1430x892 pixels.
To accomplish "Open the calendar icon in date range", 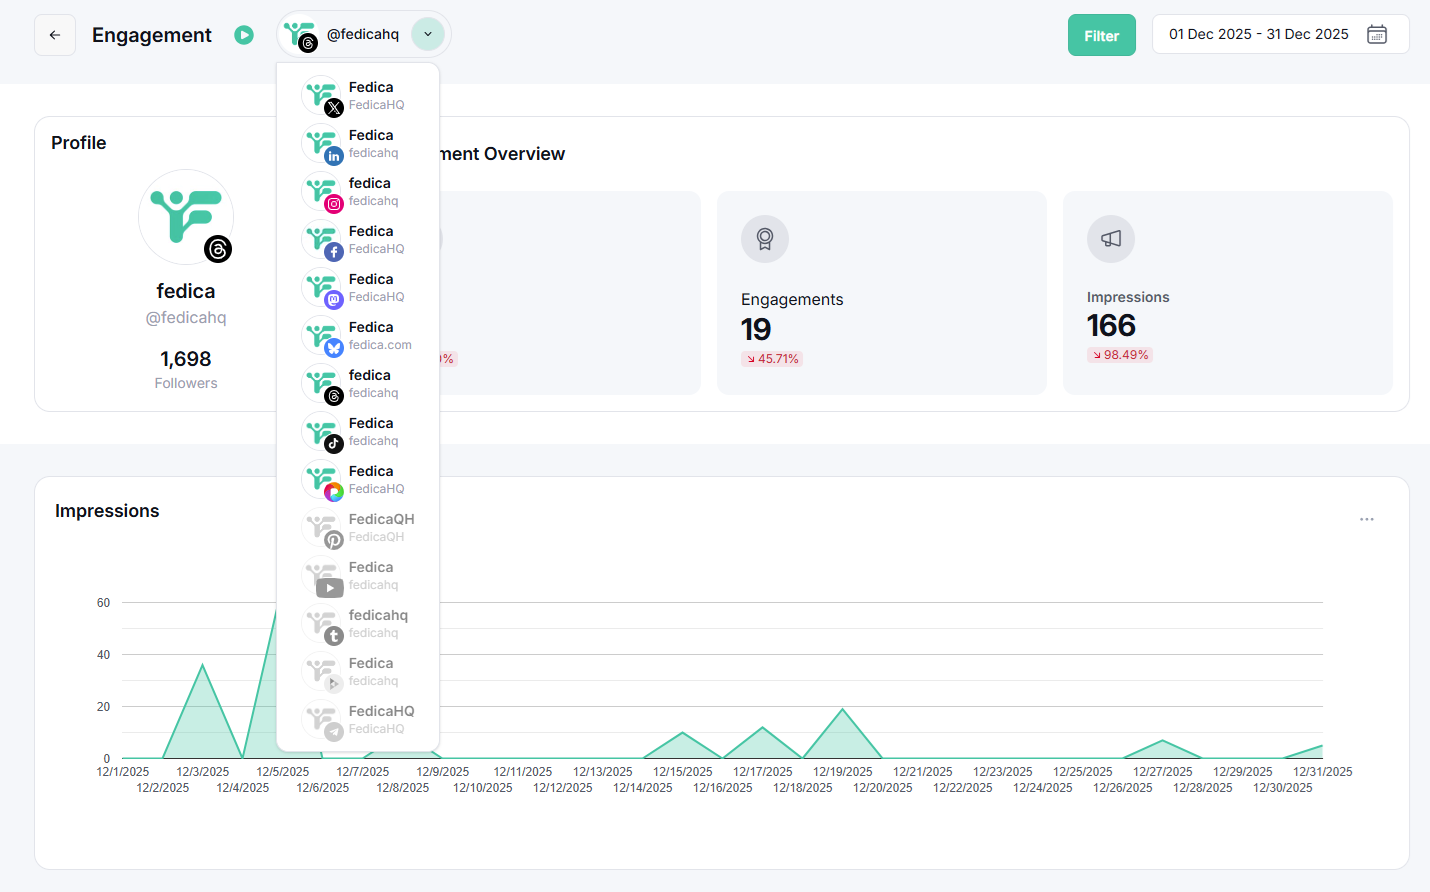I will click(x=1377, y=34).
